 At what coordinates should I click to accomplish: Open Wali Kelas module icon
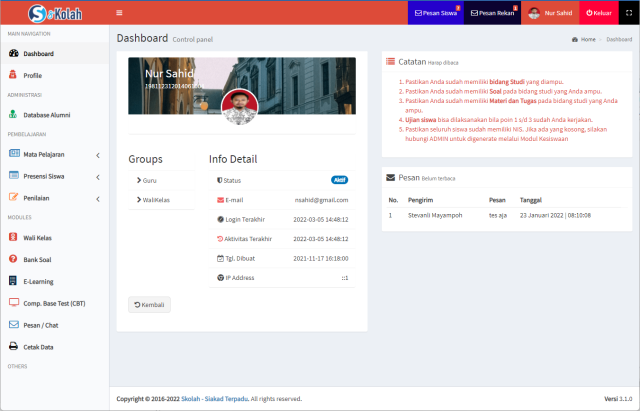pyautogui.click(x=14, y=237)
